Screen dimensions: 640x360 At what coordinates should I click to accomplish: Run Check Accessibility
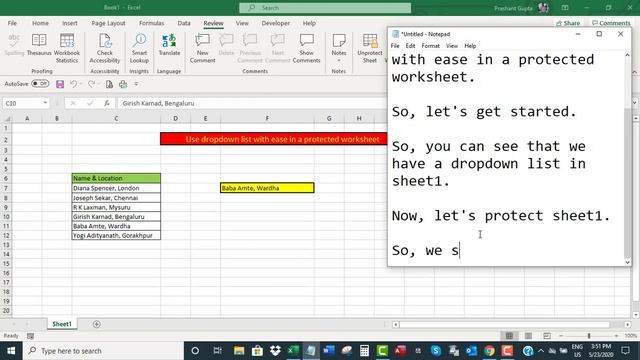click(104, 48)
